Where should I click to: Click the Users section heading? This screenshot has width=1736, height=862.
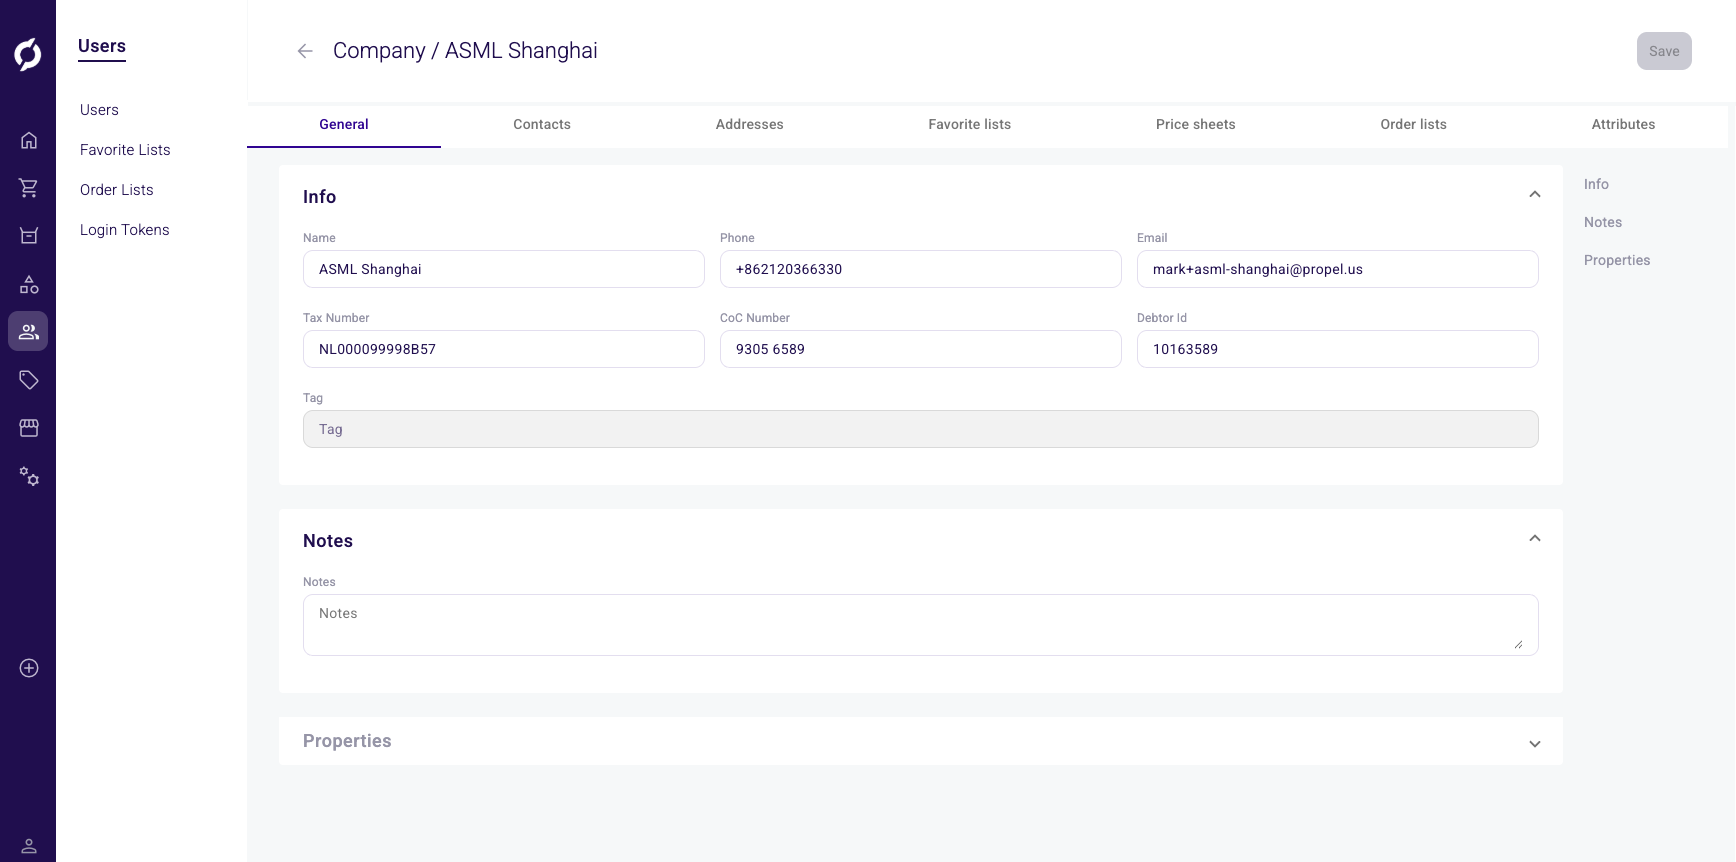102,46
